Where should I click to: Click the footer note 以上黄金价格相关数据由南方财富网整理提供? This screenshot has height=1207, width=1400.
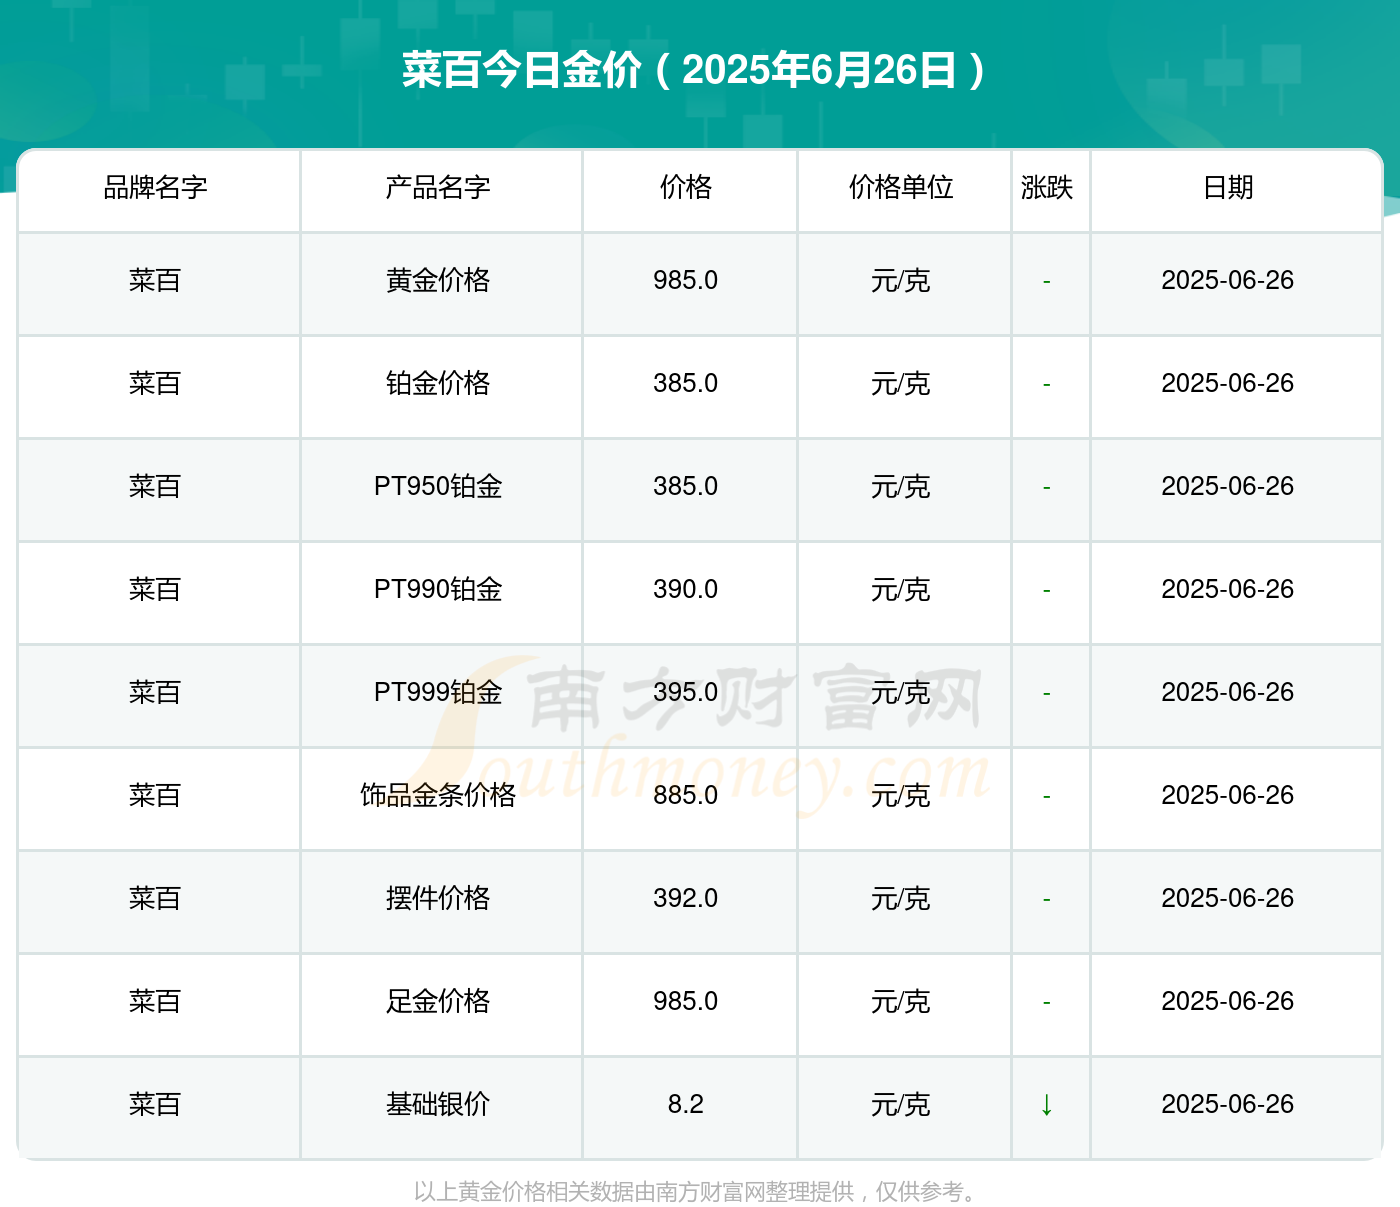(x=634, y=1191)
